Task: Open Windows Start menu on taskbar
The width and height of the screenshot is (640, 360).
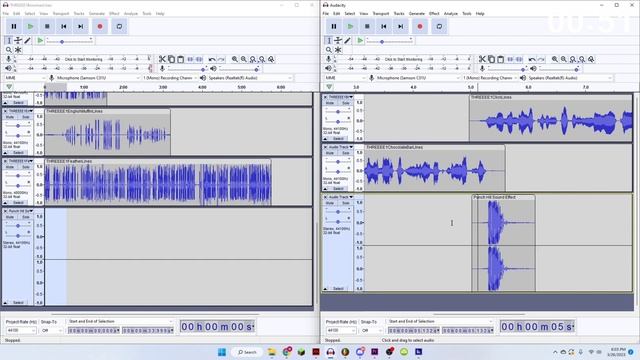Action: point(222,352)
